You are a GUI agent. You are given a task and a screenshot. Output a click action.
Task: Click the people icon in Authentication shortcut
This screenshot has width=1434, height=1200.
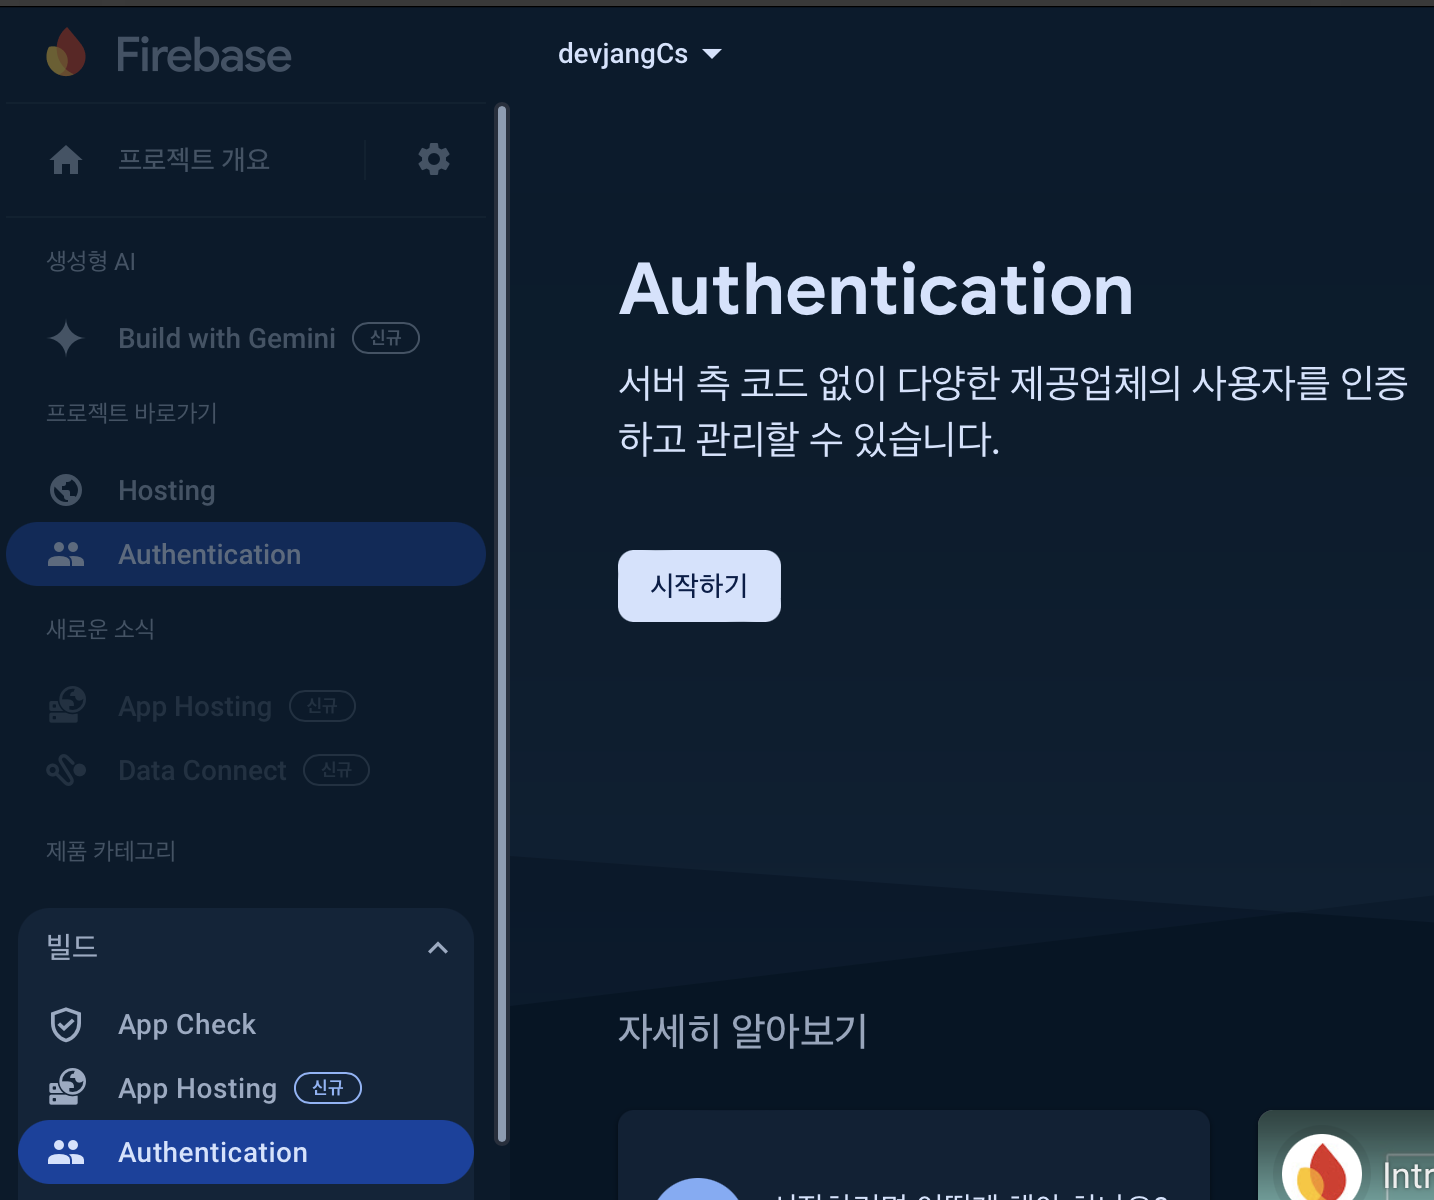point(66,554)
